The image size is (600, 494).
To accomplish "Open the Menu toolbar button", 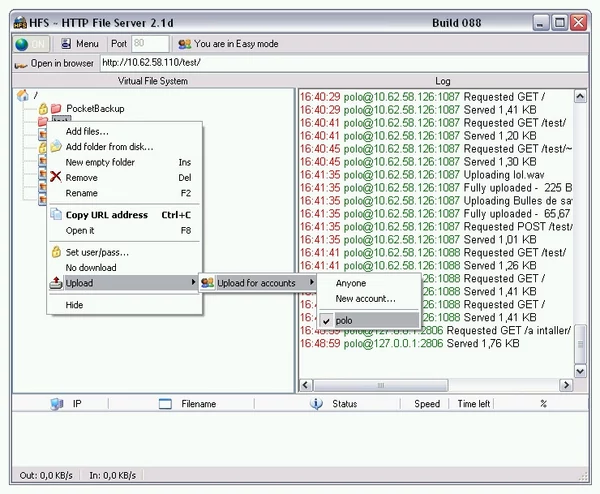I will click(x=80, y=44).
